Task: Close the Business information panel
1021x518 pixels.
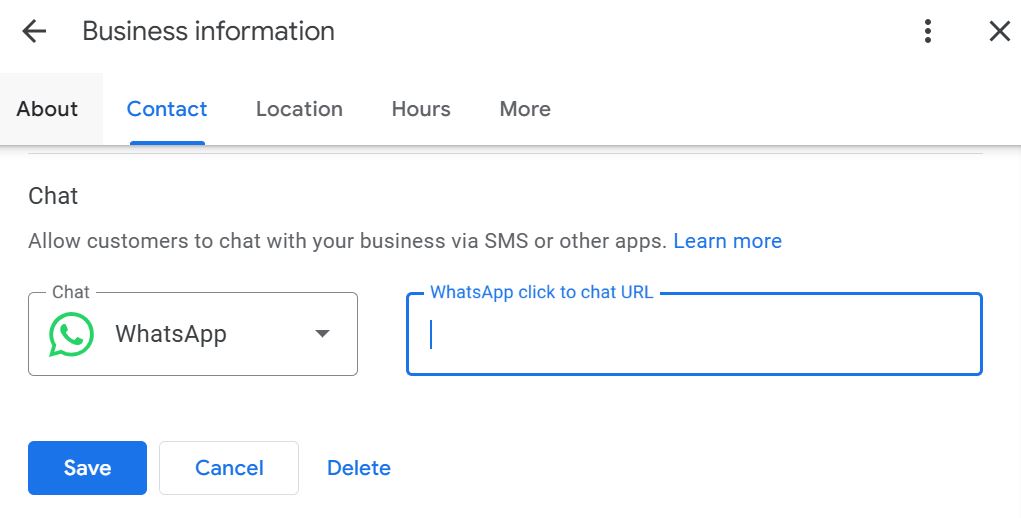Action: click(x=1000, y=31)
